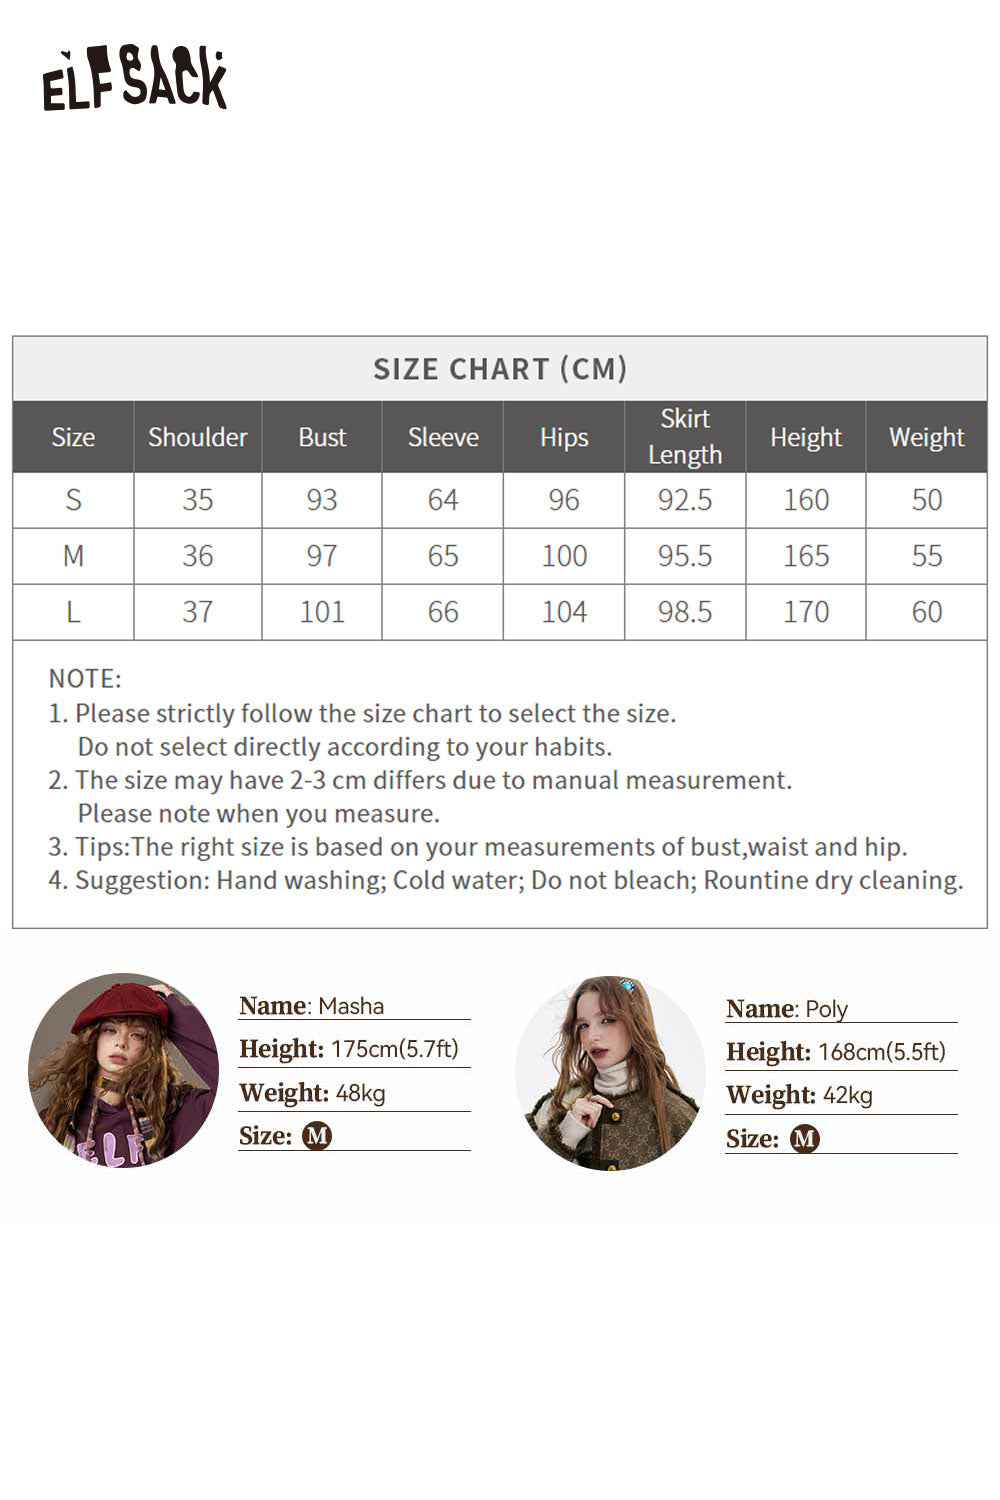The height and width of the screenshot is (1500, 1000).
Task: Open Masha's round model photo
Action: tap(123, 1069)
